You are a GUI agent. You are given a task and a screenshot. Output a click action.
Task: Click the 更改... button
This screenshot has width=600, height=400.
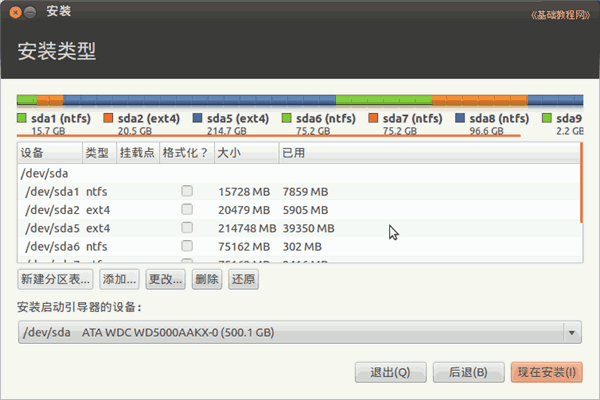(165, 279)
